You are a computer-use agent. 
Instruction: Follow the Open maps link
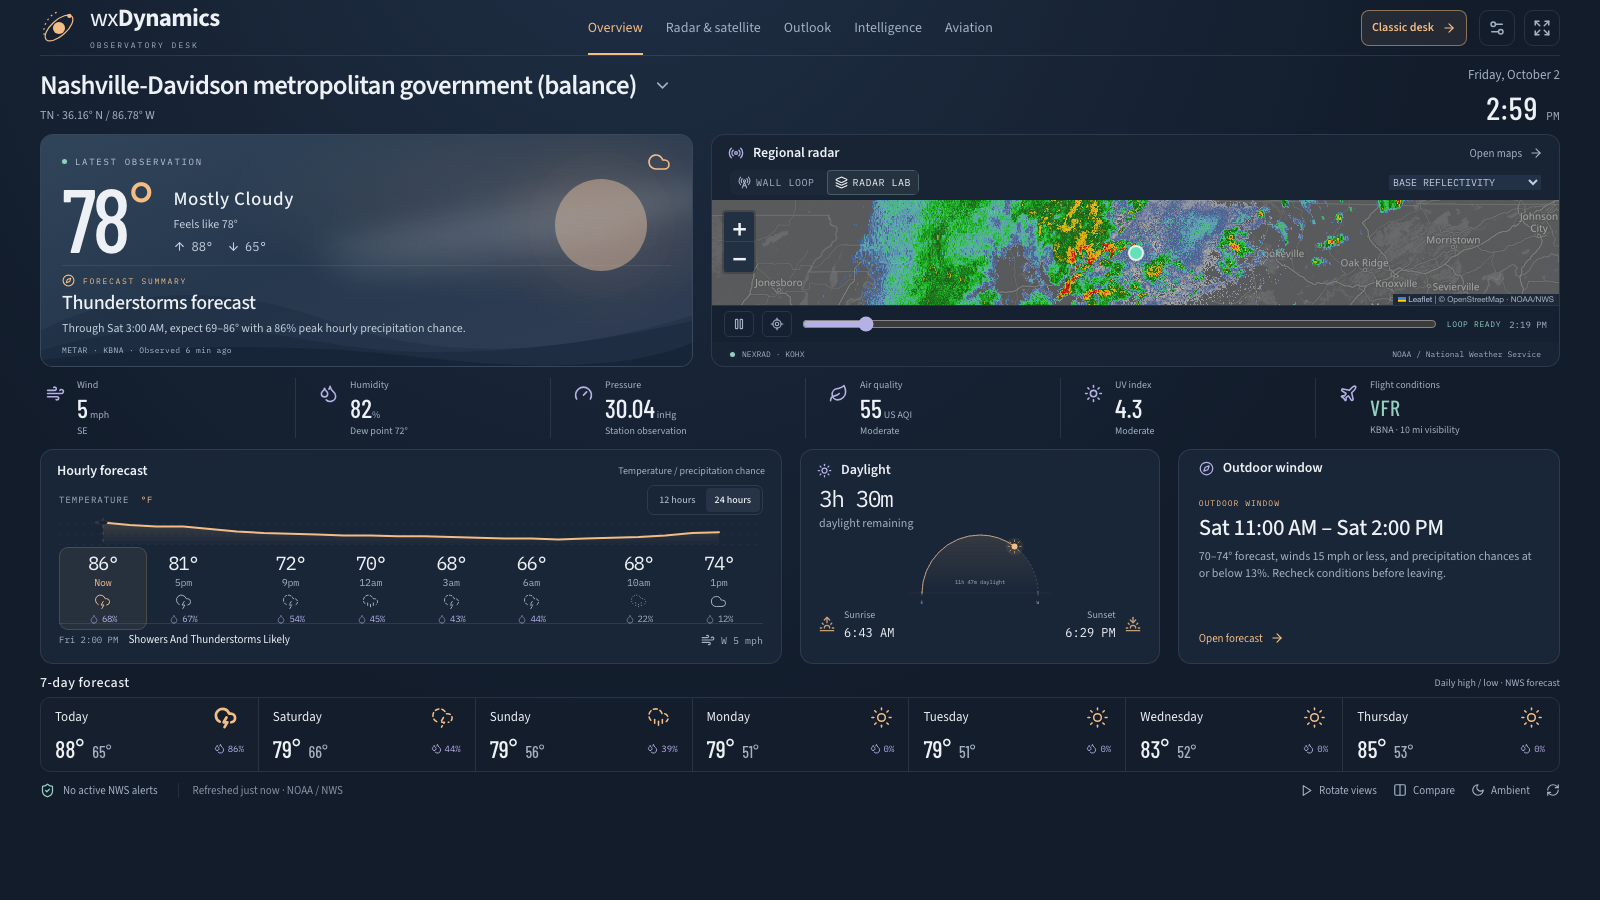point(1505,153)
